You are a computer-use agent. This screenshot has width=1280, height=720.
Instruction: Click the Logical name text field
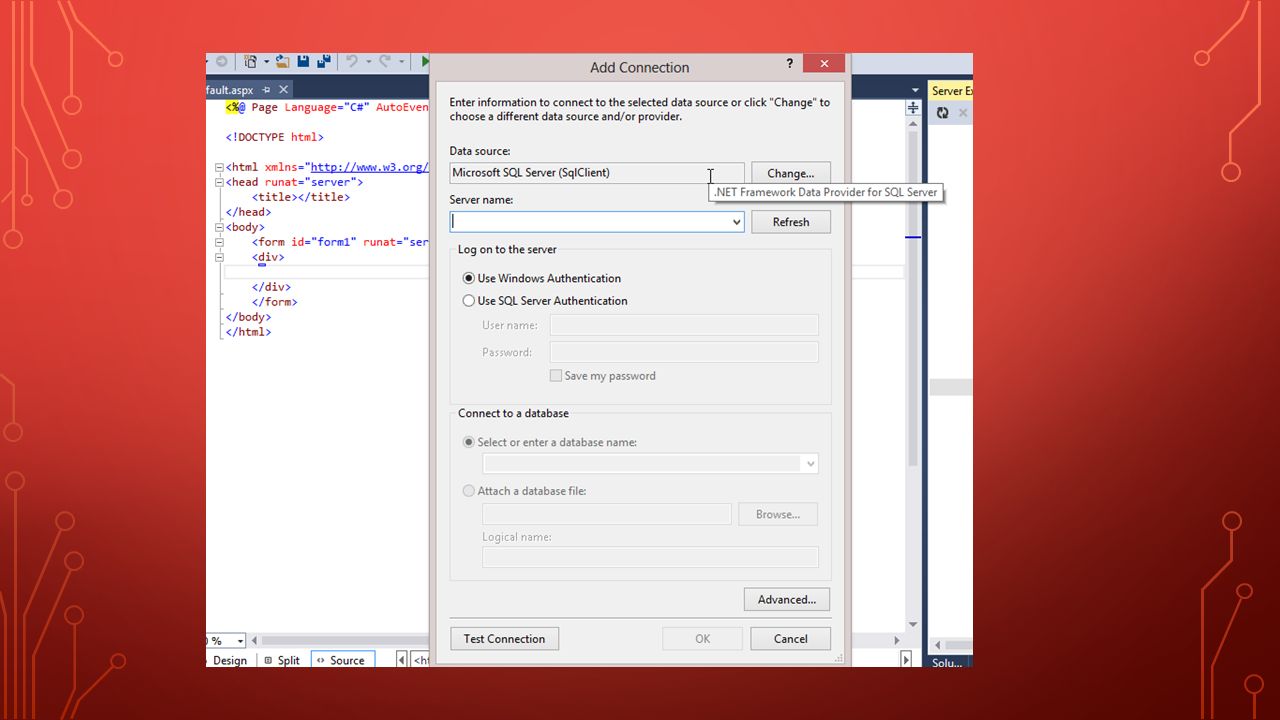pos(650,558)
